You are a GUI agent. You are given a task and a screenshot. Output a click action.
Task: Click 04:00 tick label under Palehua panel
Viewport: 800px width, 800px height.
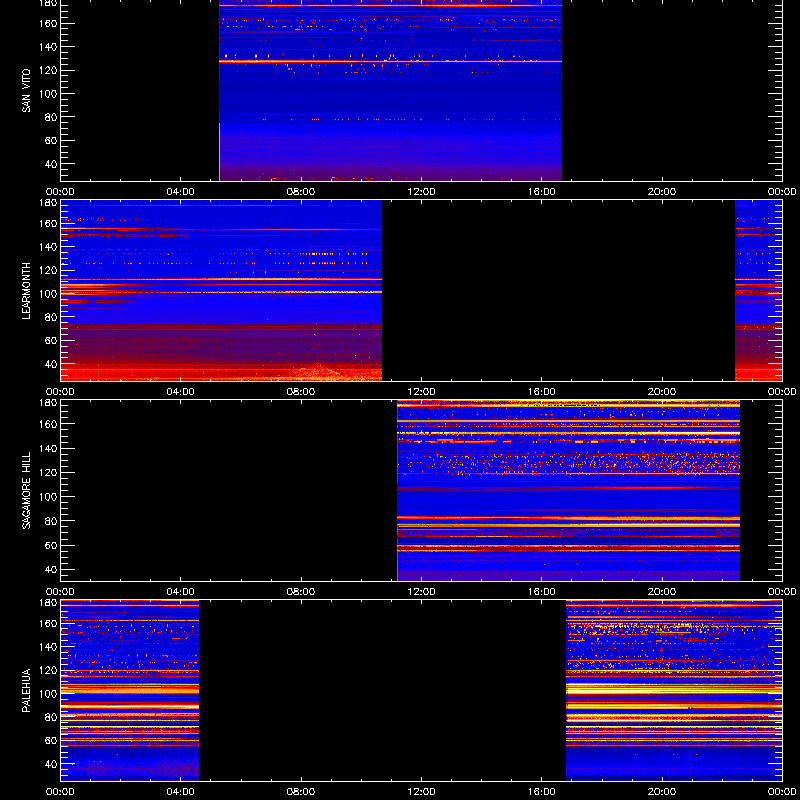(x=181, y=792)
